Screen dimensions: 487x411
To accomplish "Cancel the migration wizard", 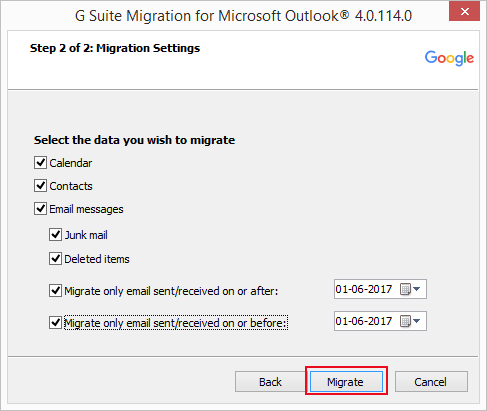I will (x=431, y=382).
